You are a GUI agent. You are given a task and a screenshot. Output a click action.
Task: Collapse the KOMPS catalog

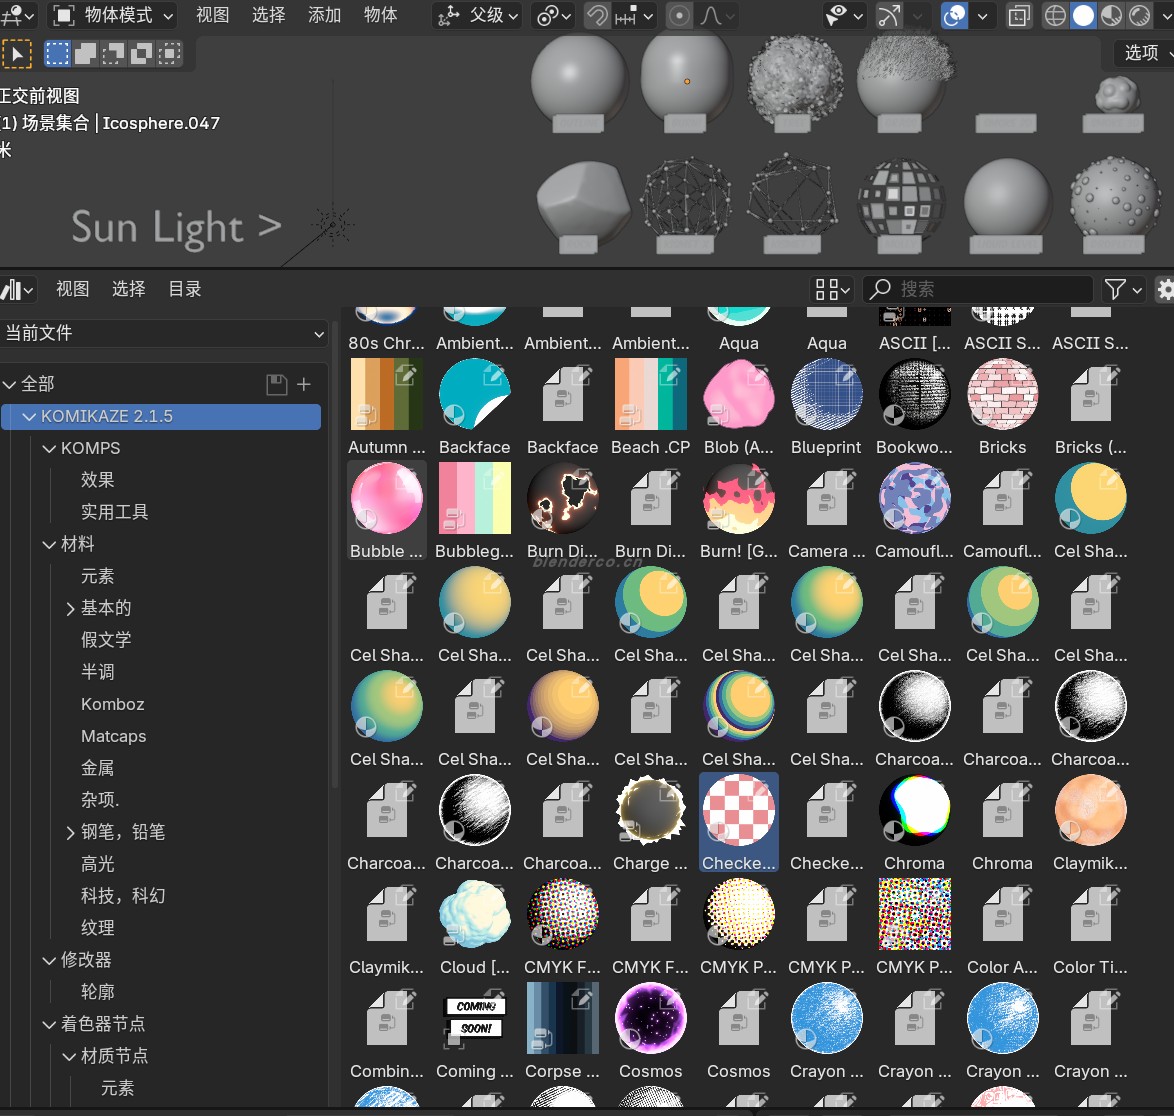[x=49, y=448]
